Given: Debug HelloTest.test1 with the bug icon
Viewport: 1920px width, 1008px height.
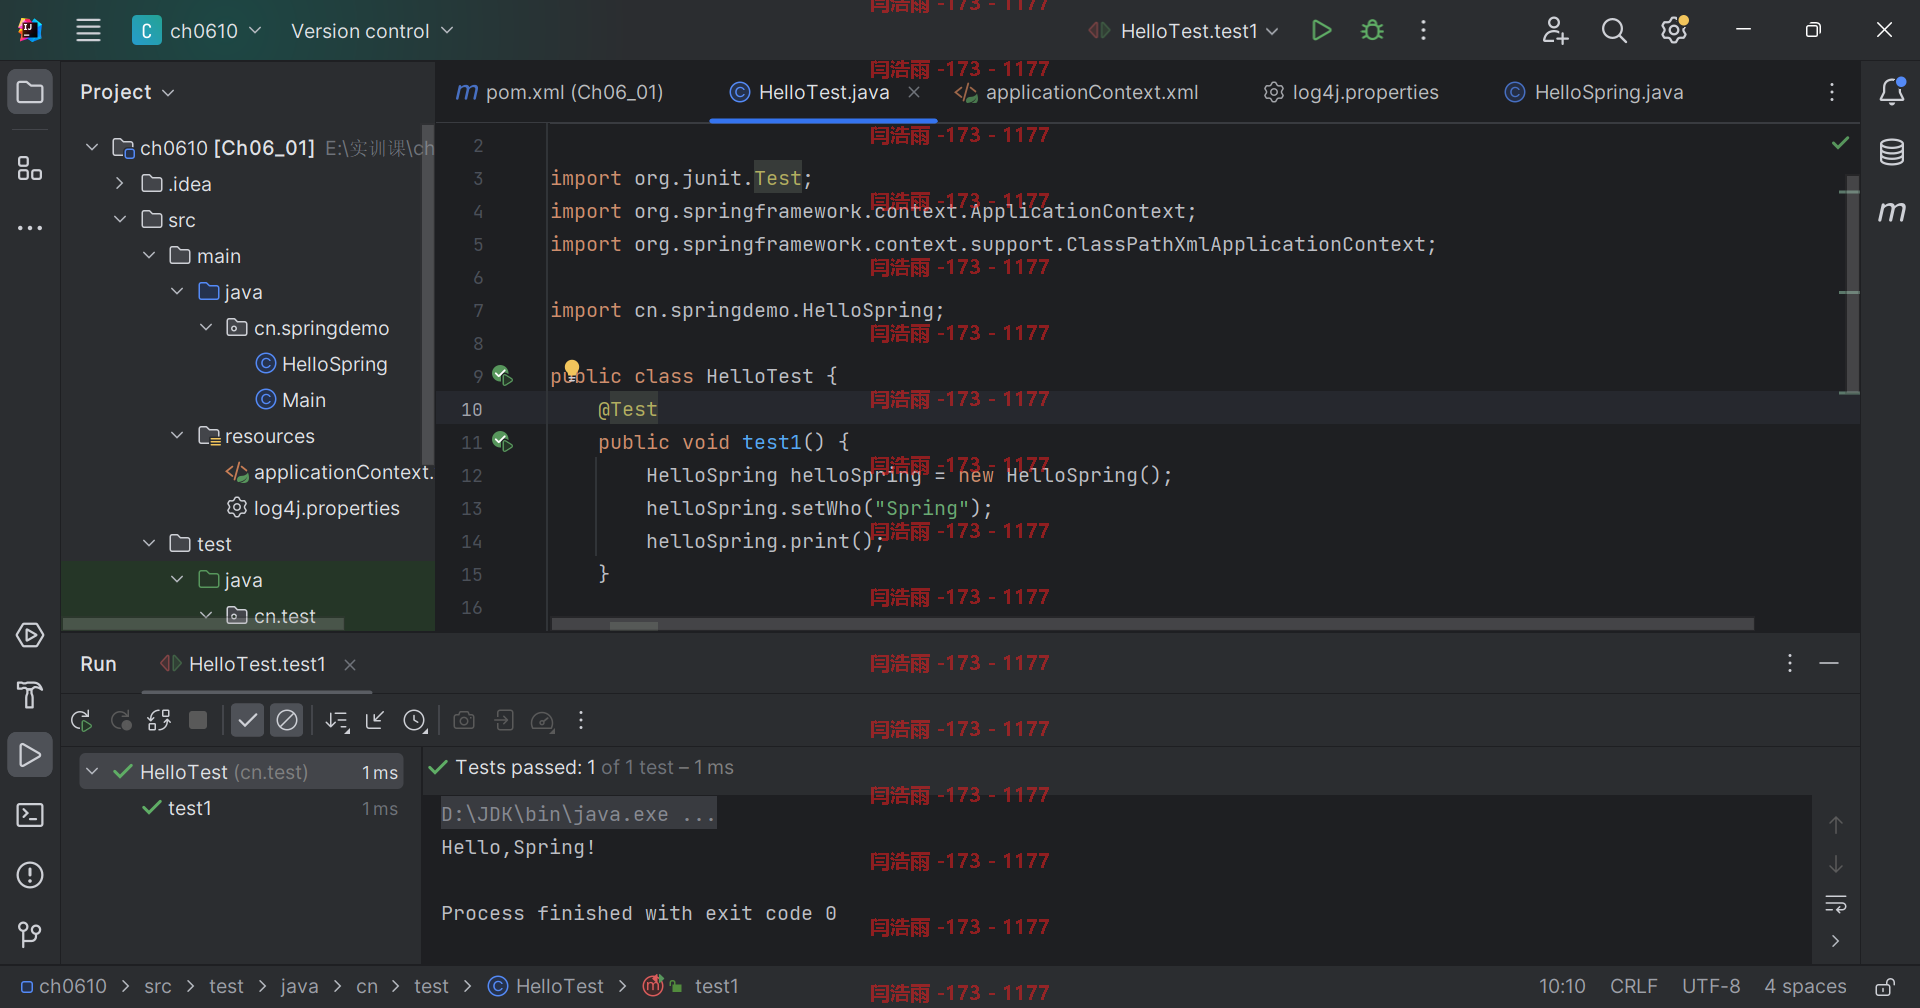Looking at the screenshot, I should (x=1372, y=30).
